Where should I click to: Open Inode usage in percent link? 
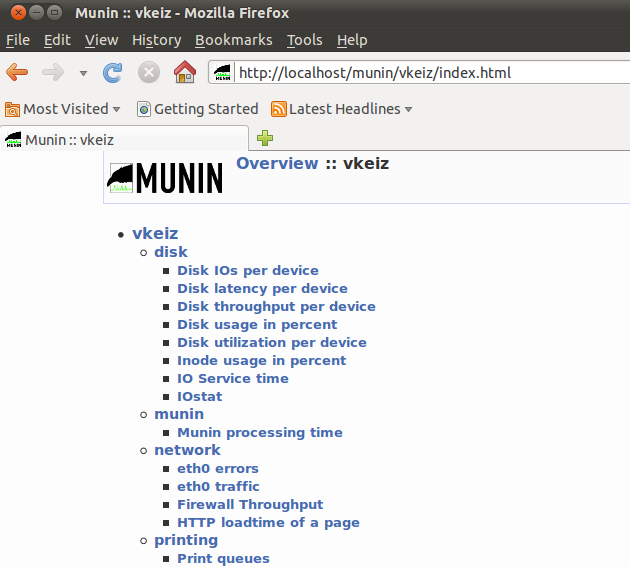pos(262,360)
